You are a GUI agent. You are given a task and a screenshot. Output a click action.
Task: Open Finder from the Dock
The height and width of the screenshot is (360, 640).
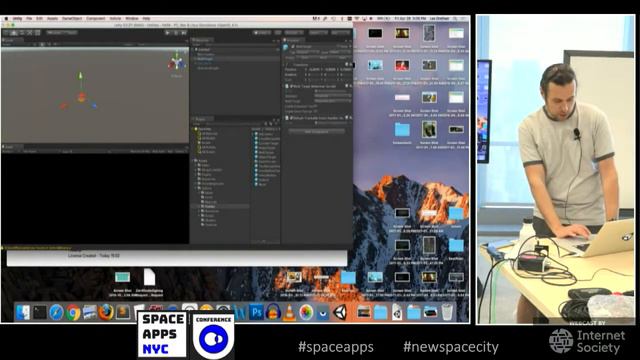[x=22, y=313]
